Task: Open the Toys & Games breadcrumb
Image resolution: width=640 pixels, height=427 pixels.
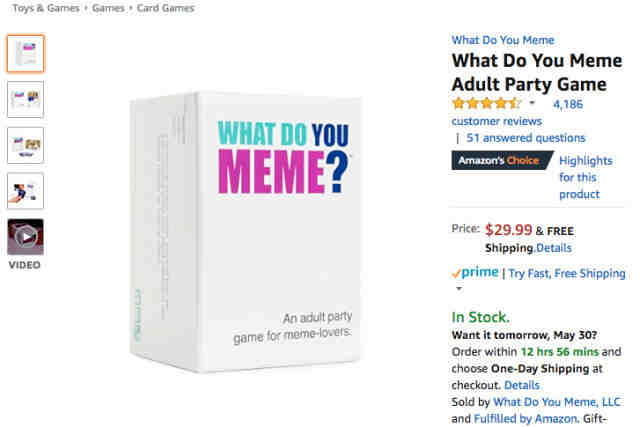Action: [46, 8]
